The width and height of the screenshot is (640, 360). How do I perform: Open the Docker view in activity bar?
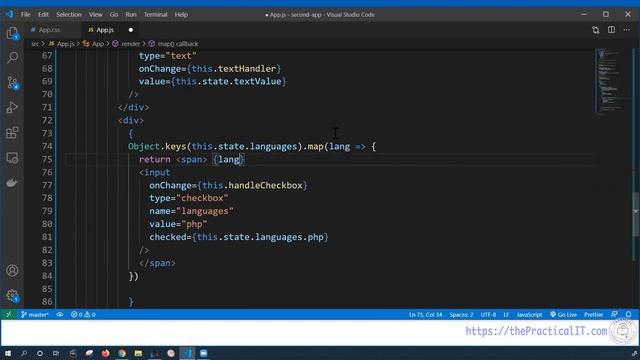point(12,183)
